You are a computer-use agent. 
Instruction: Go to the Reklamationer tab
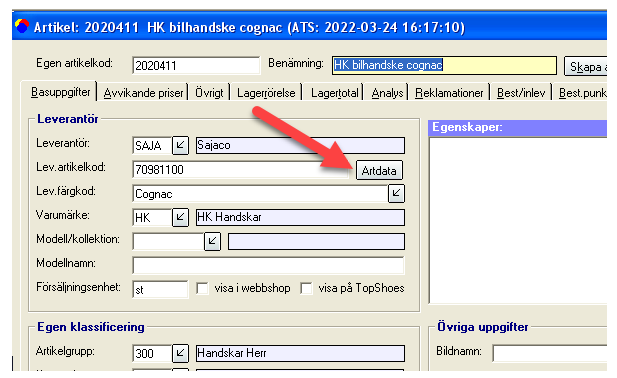click(449, 93)
